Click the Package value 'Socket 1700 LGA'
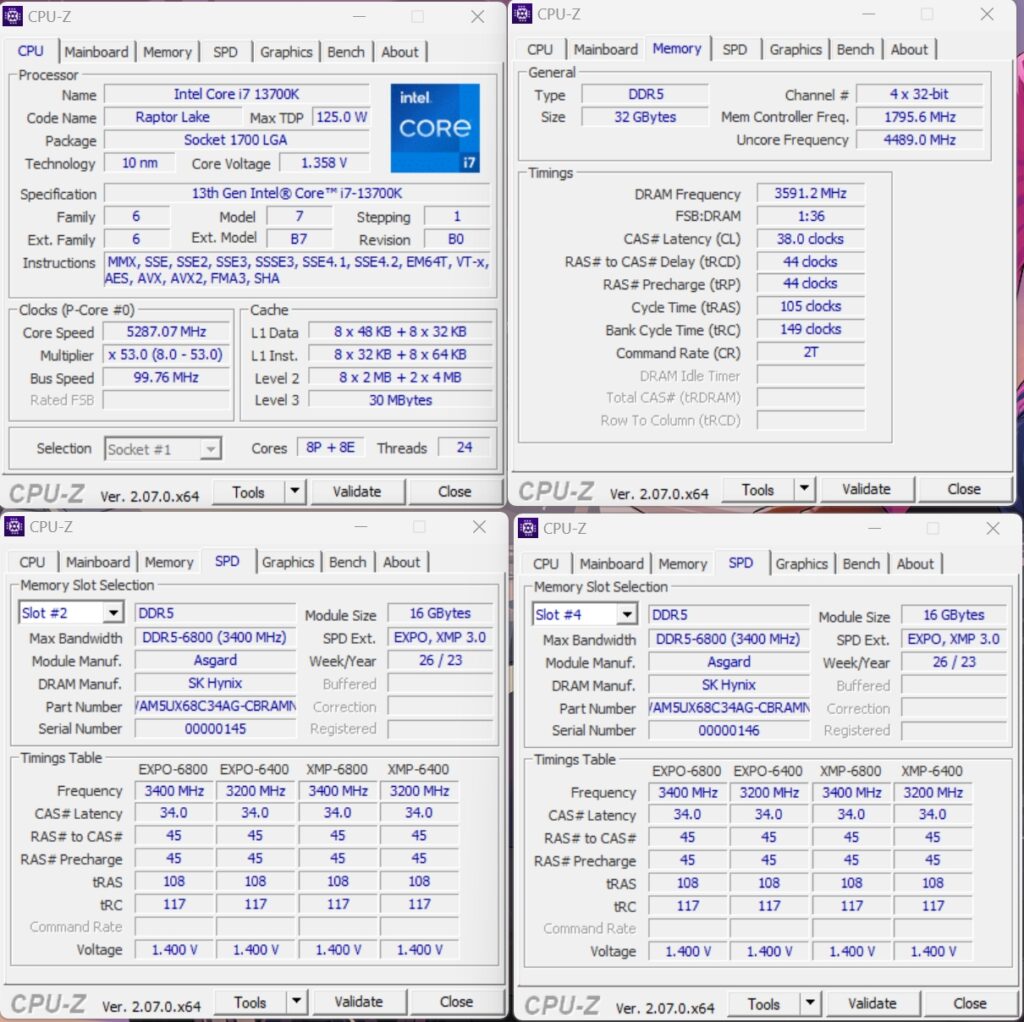Image resolution: width=1024 pixels, height=1022 pixels. point(236,140)
